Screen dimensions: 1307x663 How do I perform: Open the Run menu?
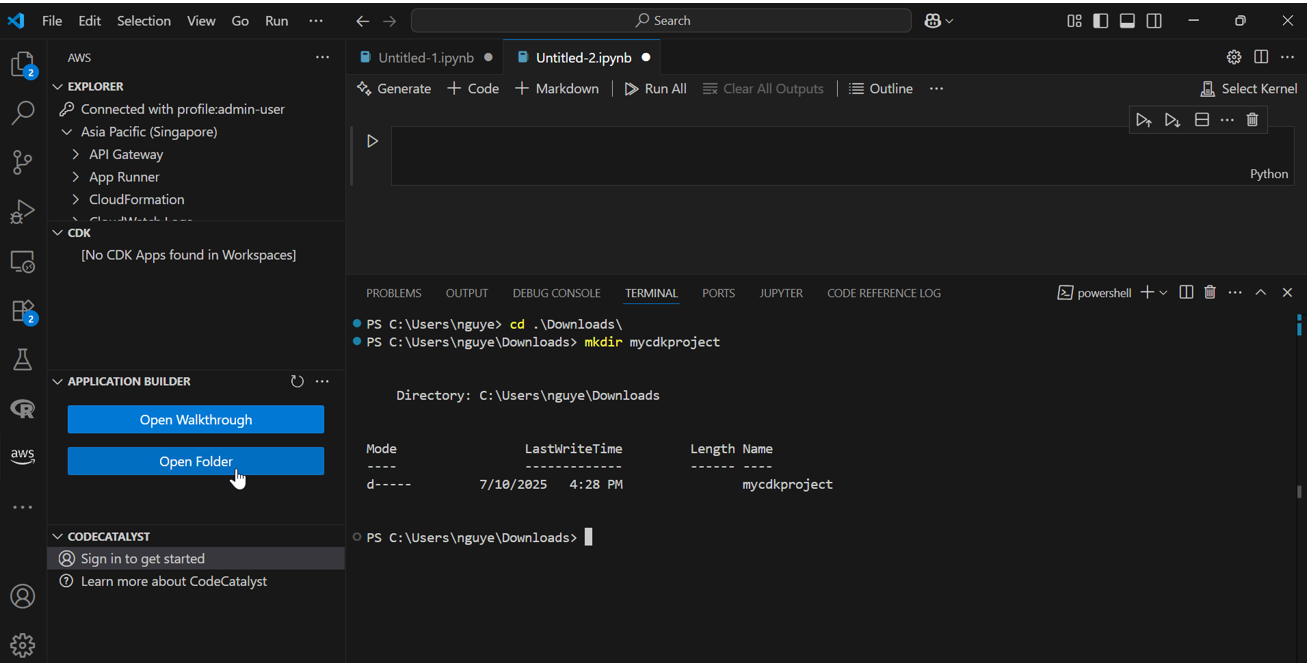click(x=276, y=20)
